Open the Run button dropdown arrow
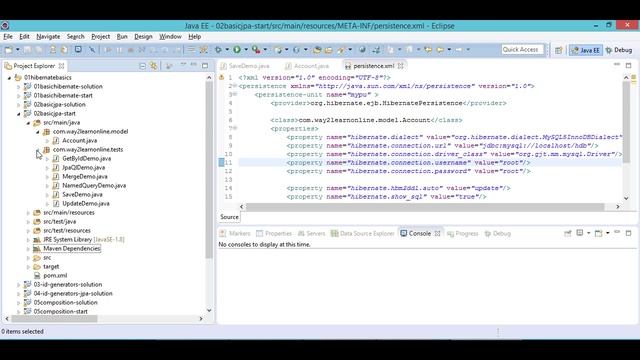The height and width of the screenshot is (360, 640). tap(246, 50)
